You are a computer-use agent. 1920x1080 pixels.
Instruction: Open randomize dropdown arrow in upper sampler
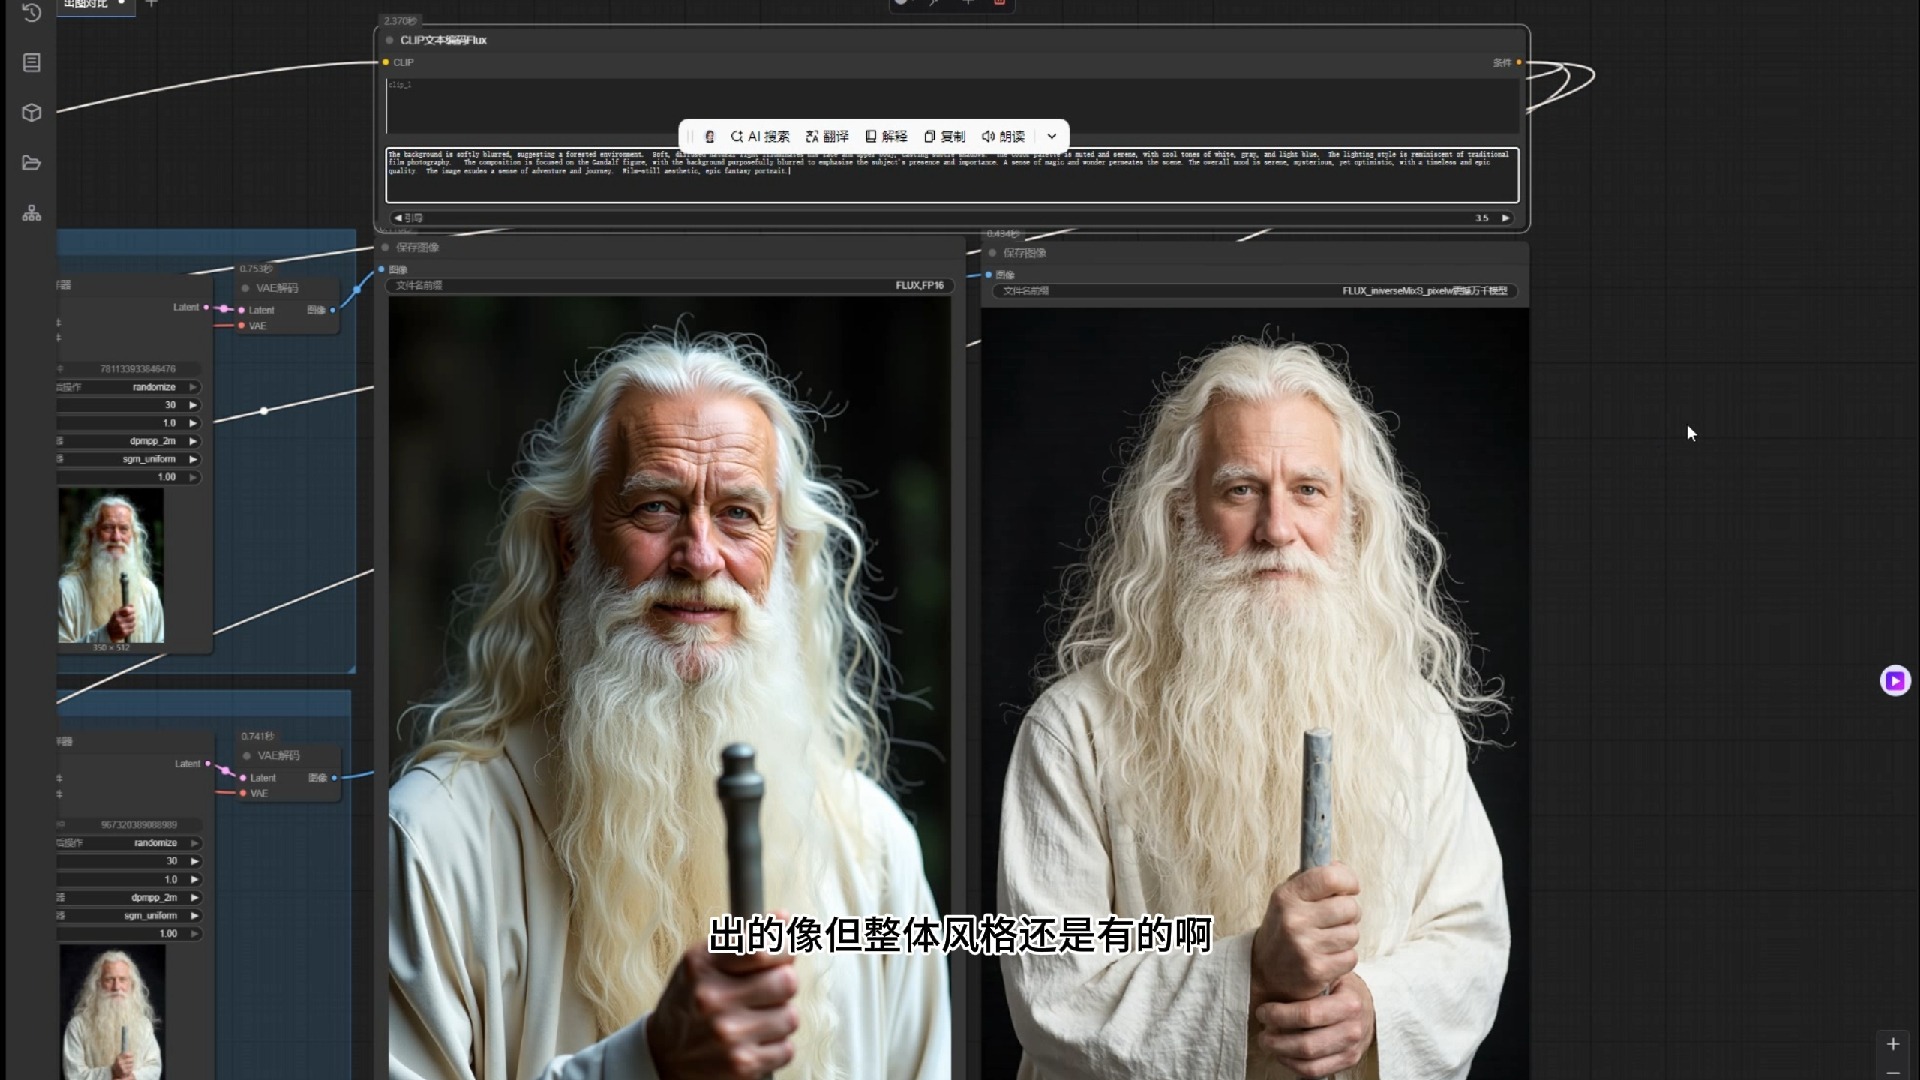(193, 387)
